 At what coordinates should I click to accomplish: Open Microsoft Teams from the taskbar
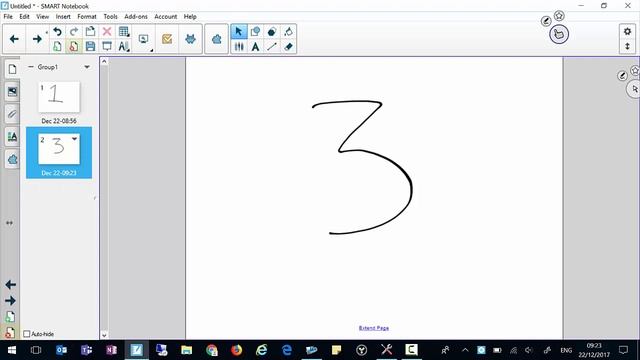[x=87, y=350]
